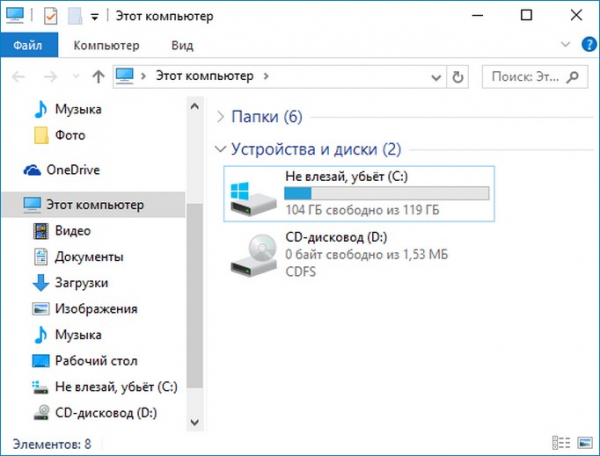
Task: Open the address bar history dropdown
Action: click(436, 77)
